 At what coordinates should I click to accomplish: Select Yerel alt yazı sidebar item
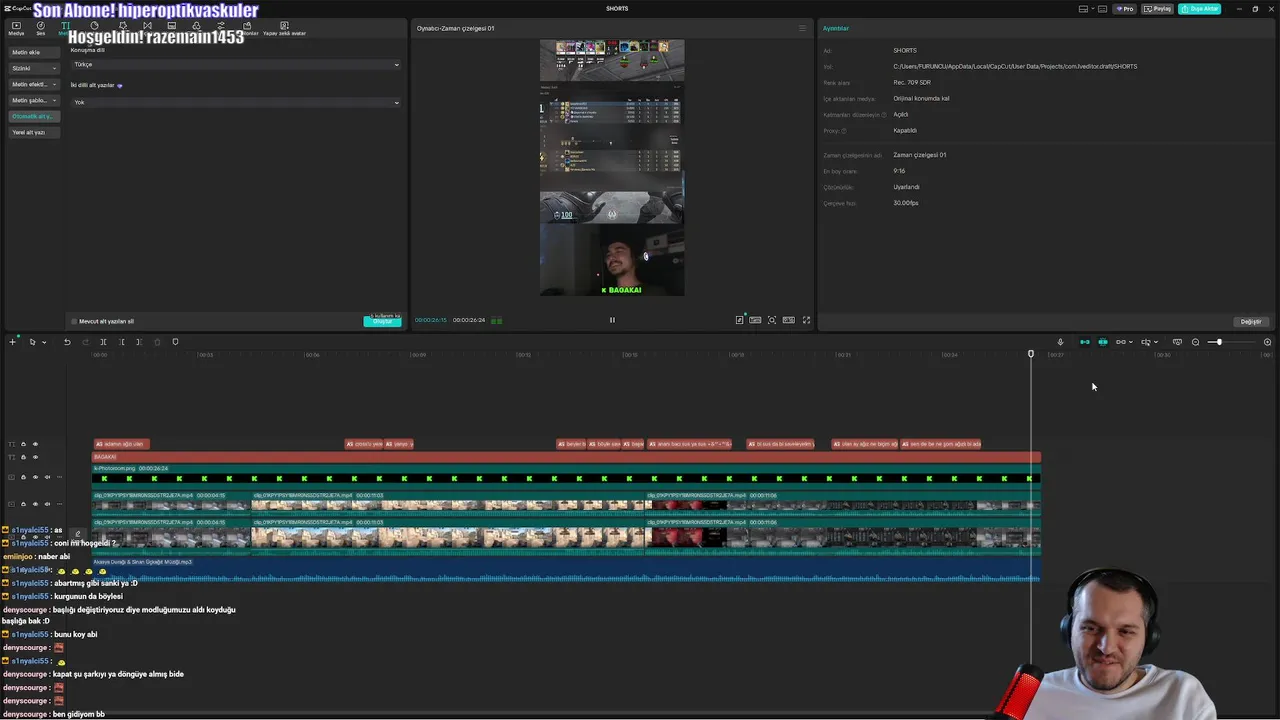click(x=34, y=132)
